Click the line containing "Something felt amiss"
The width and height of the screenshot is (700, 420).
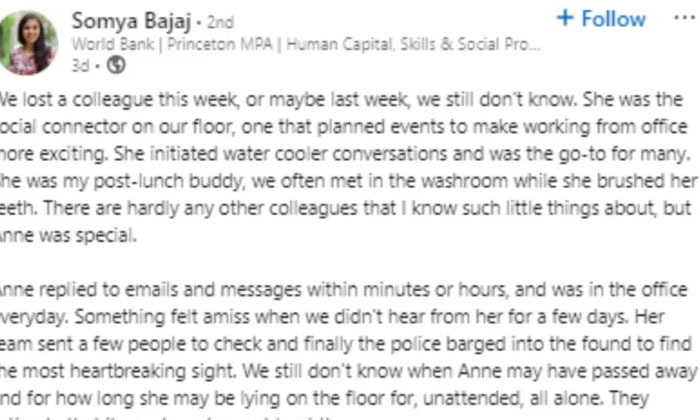(x=340, y=315)
